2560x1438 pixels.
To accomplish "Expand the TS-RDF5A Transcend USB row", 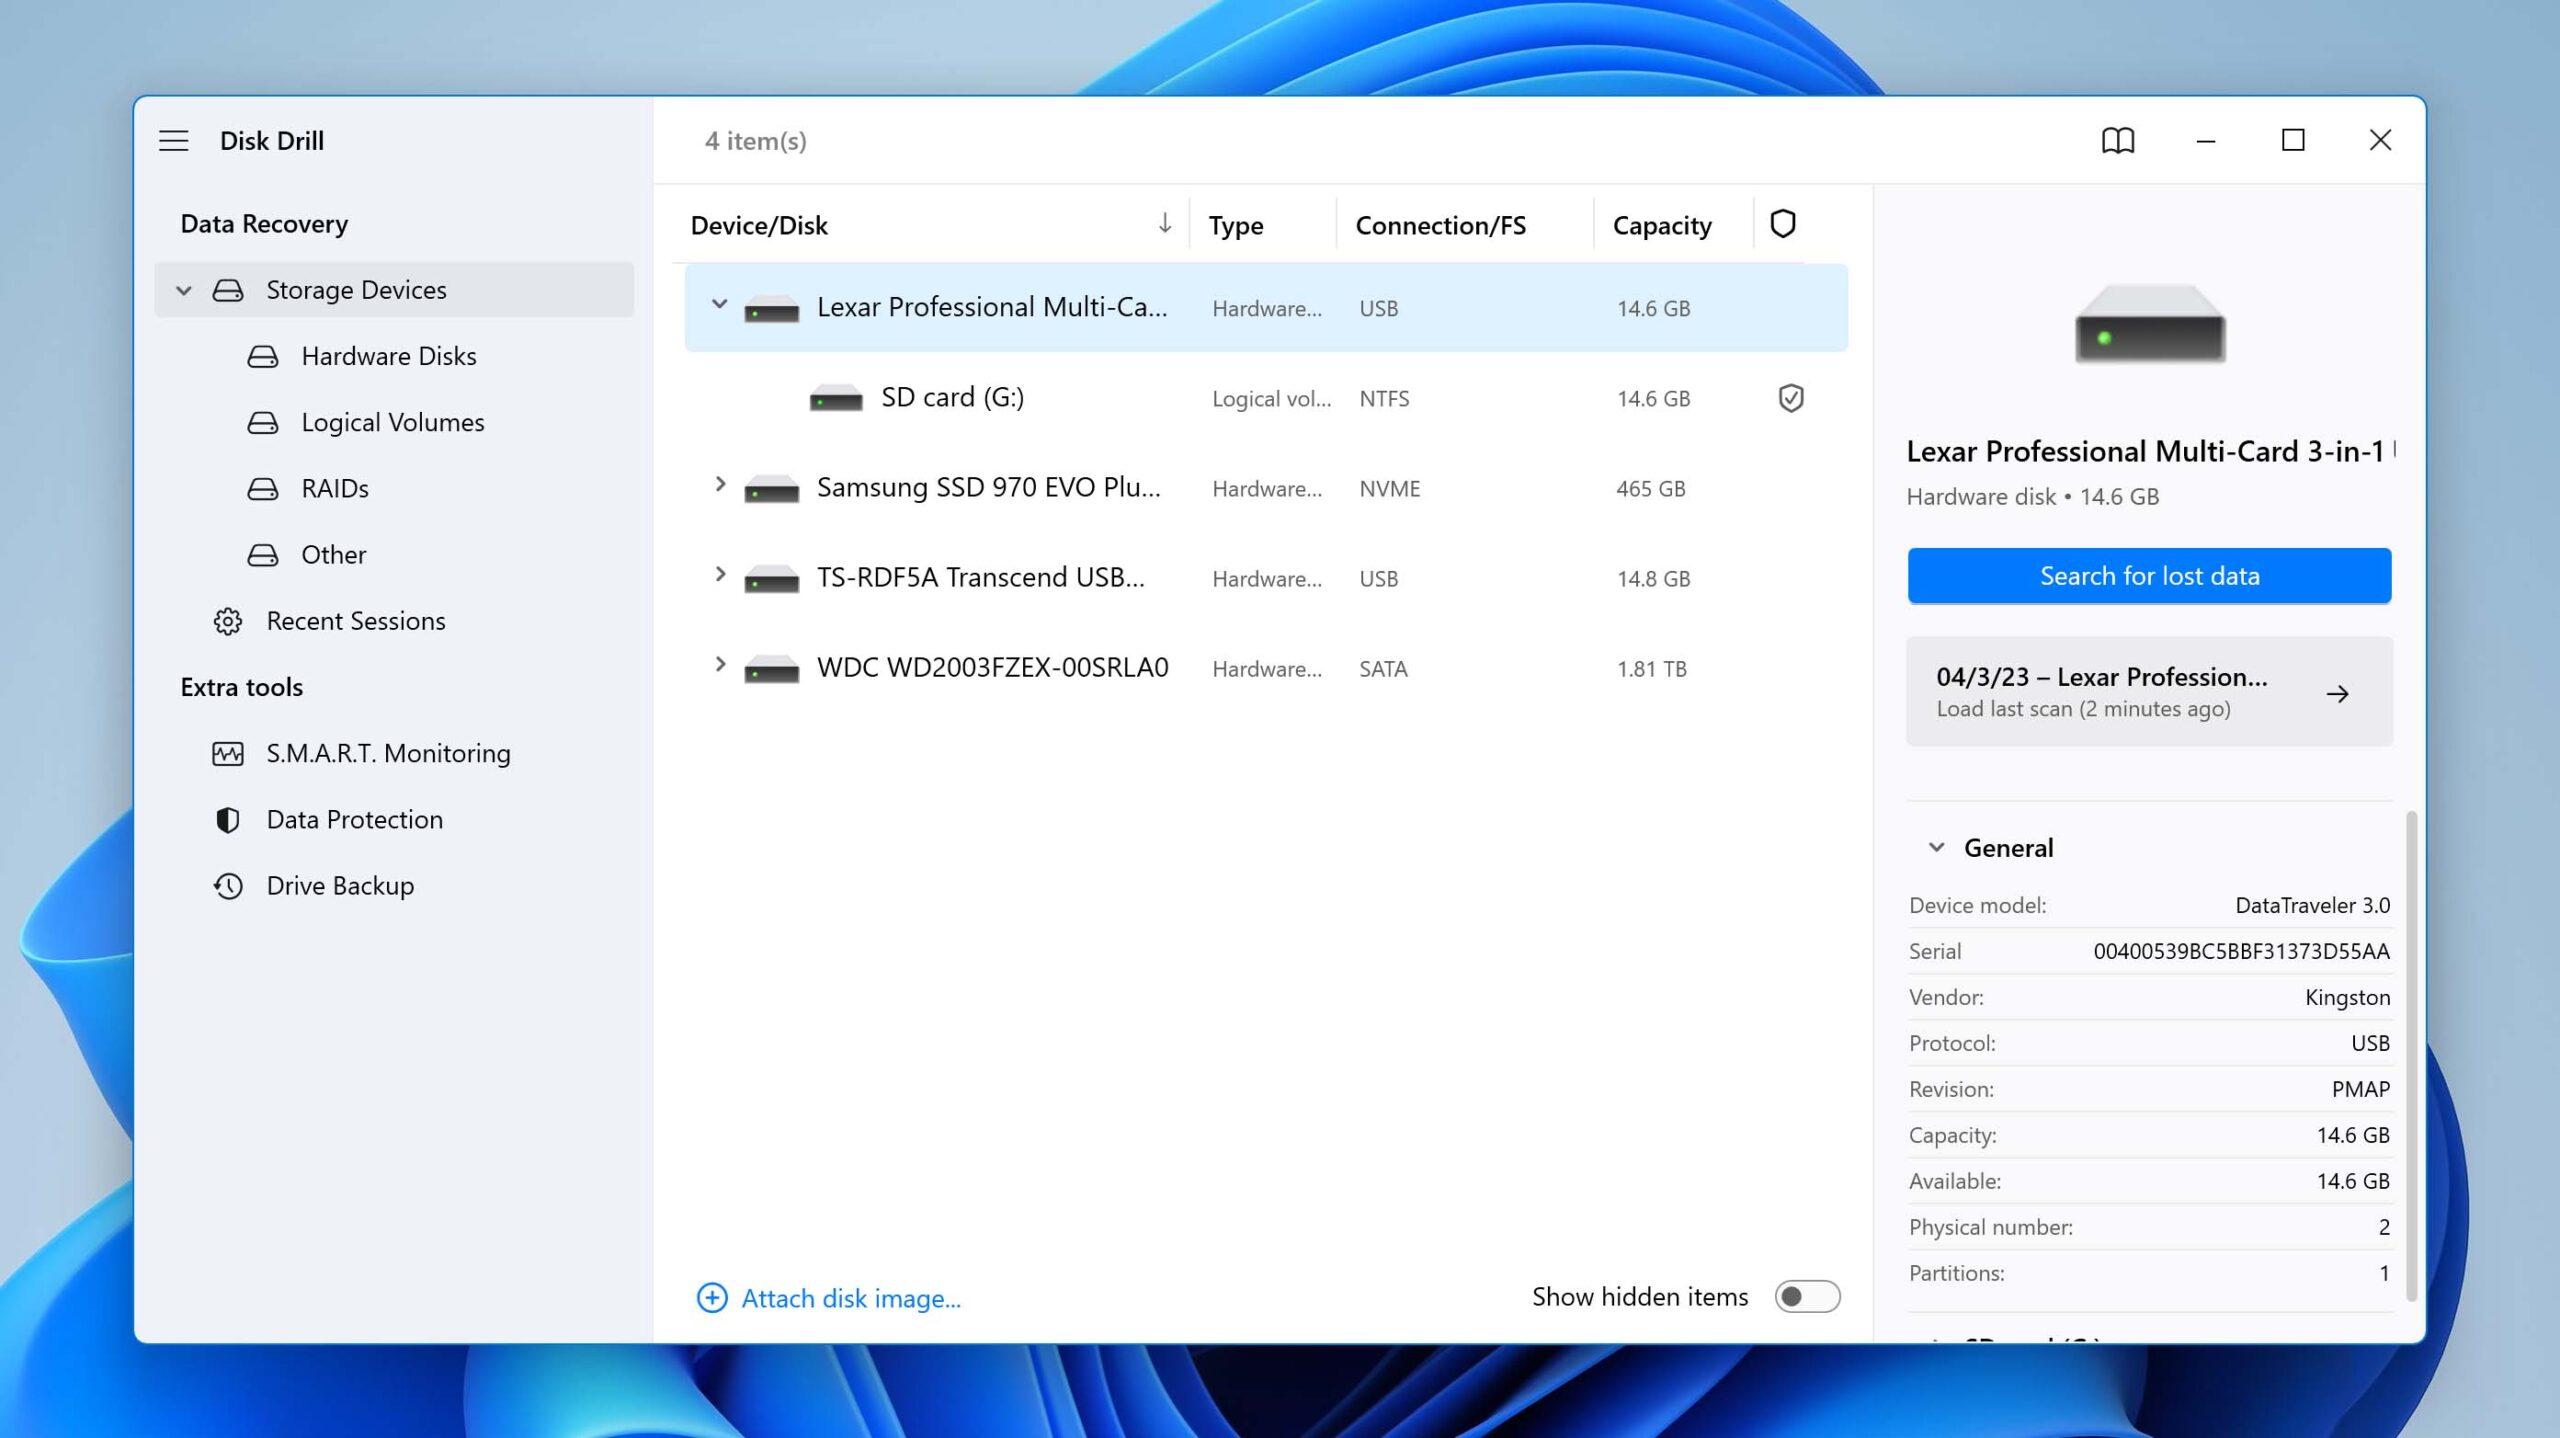I will pyautogui.click(x=719, y=575).
